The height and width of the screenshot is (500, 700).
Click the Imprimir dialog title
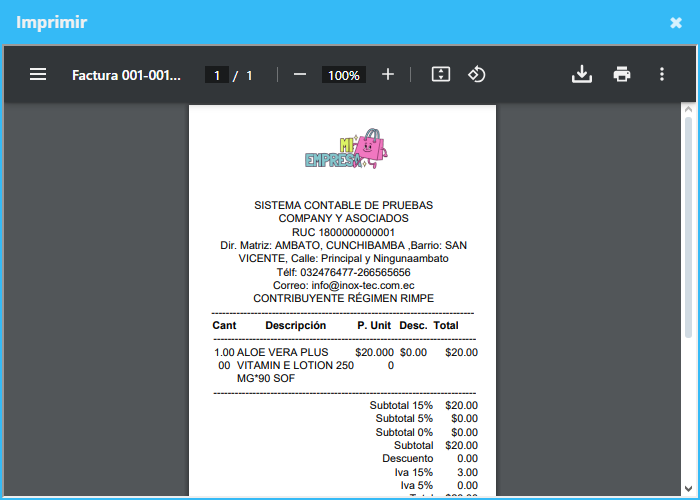click(51, 22)
